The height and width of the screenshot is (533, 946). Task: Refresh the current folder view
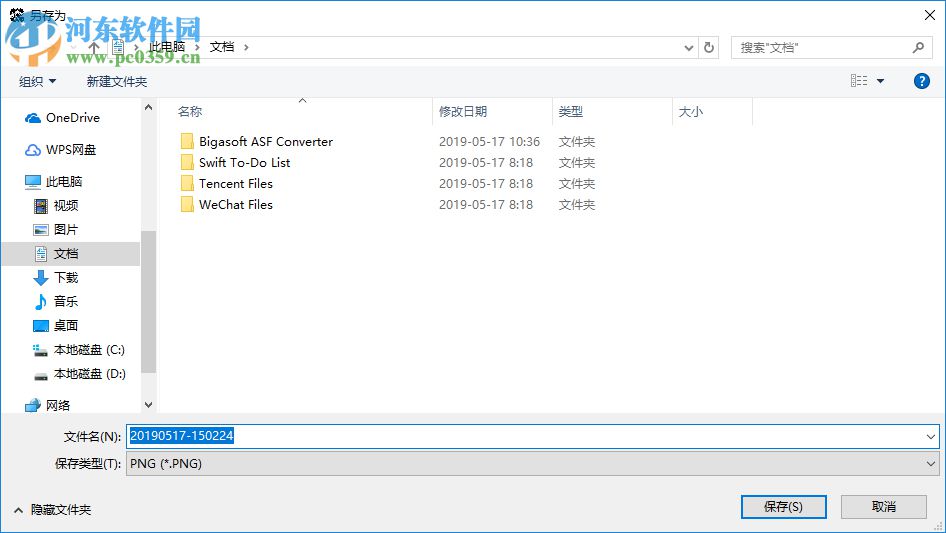pyautogui.click(x=709, y=47)
